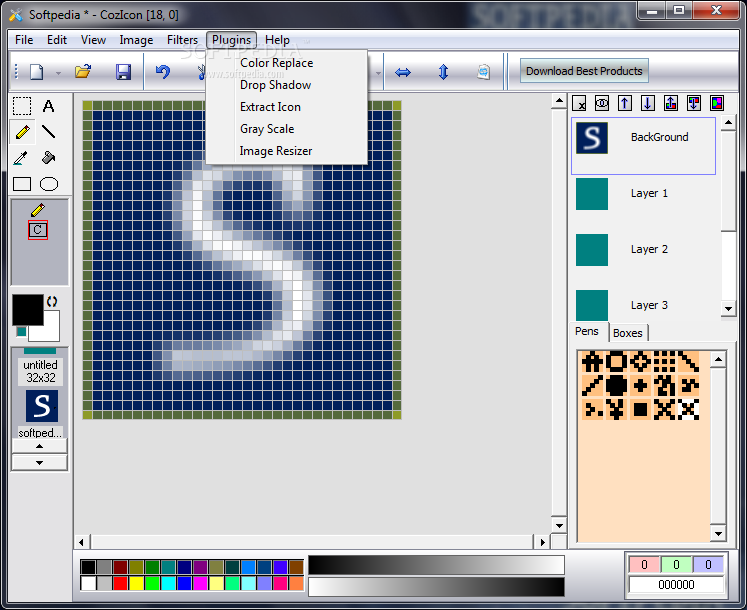The width and height of the screenshot is (747, 610).
Task: Pick the red swatch in palette
Action: point(120,583)
